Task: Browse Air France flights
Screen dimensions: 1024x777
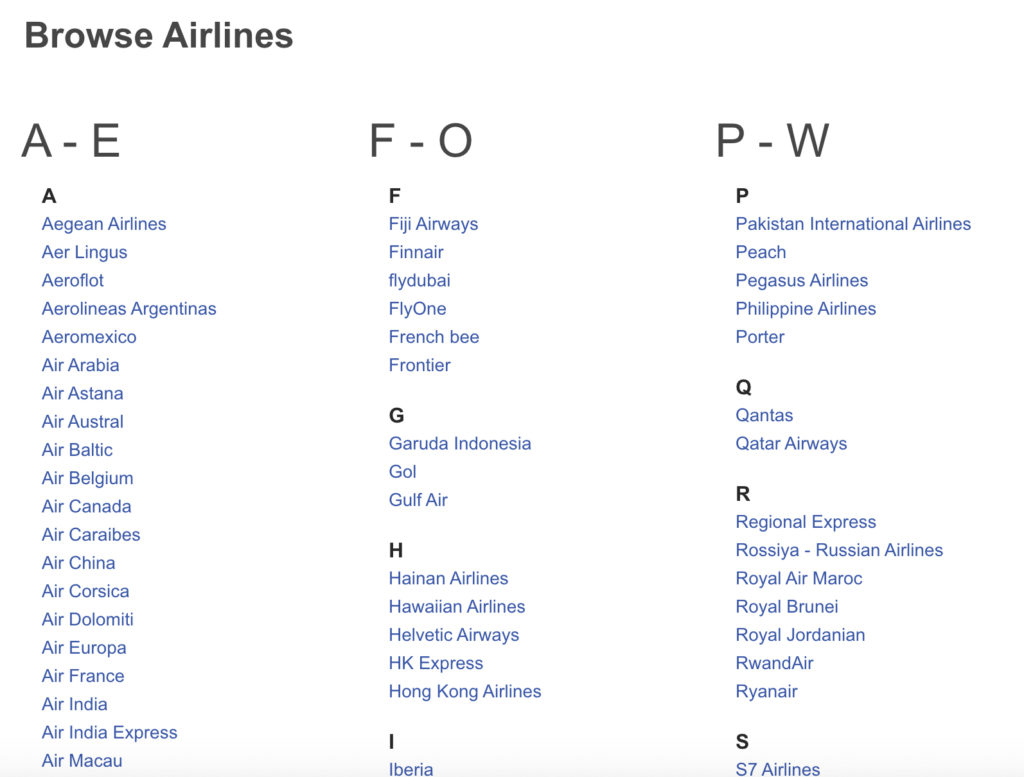Action: [x=82, y=676]
